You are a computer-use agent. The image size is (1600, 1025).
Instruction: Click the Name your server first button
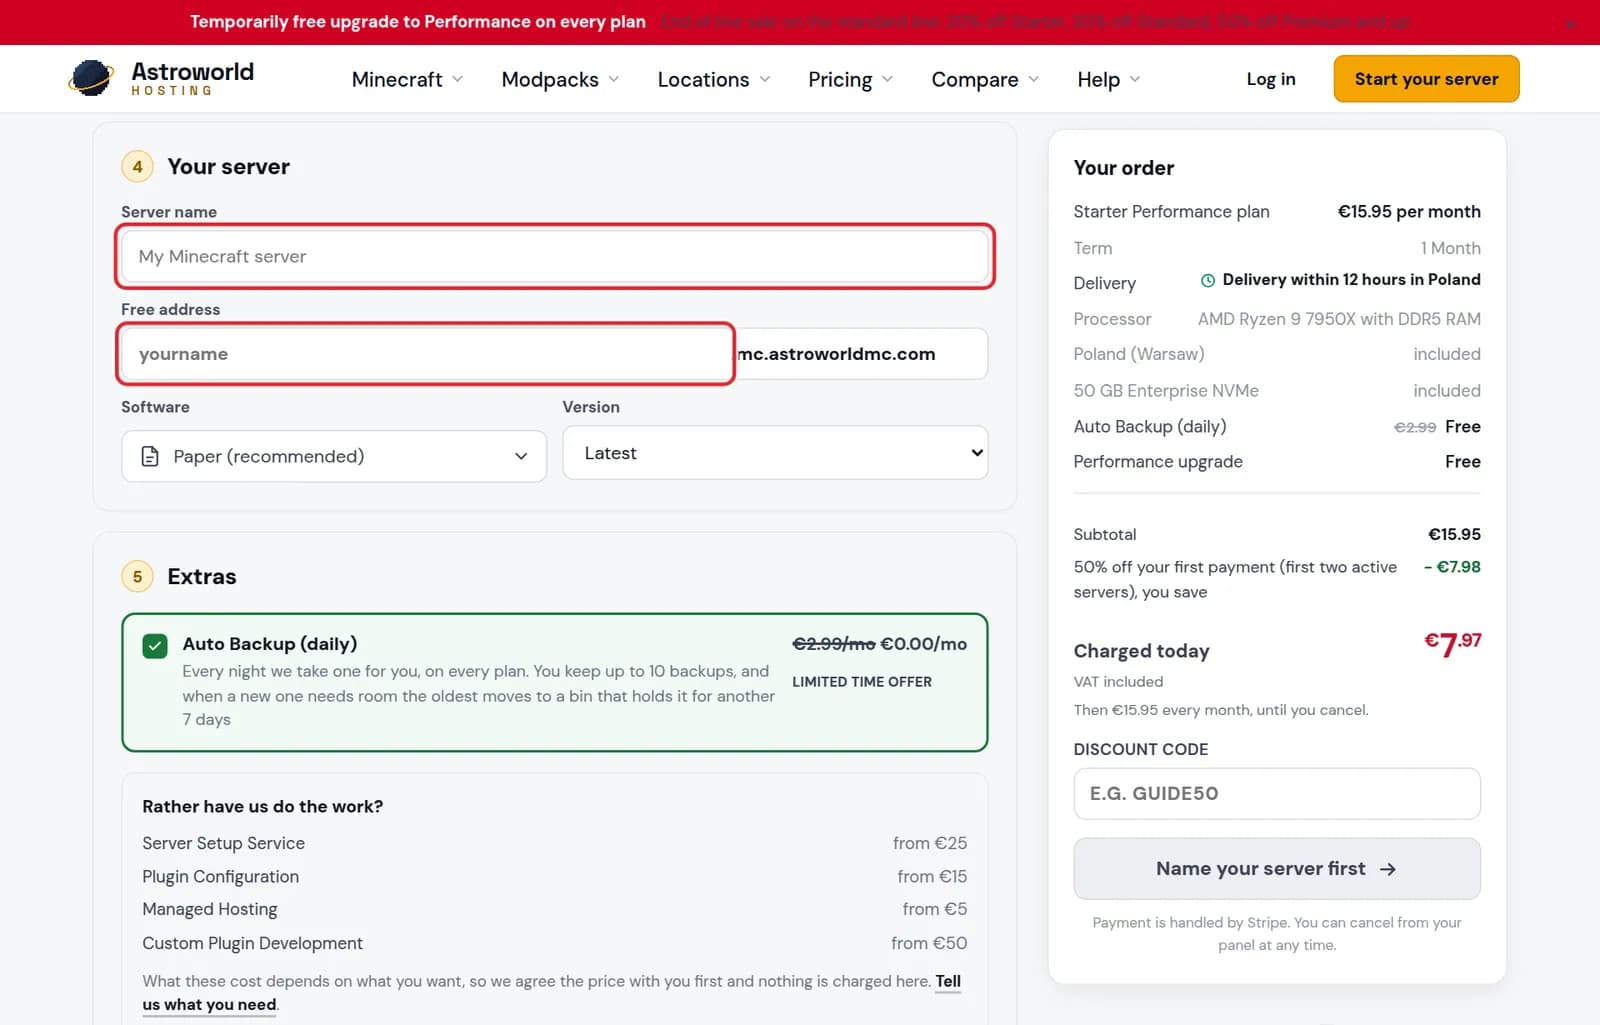tap(1277, 869)
